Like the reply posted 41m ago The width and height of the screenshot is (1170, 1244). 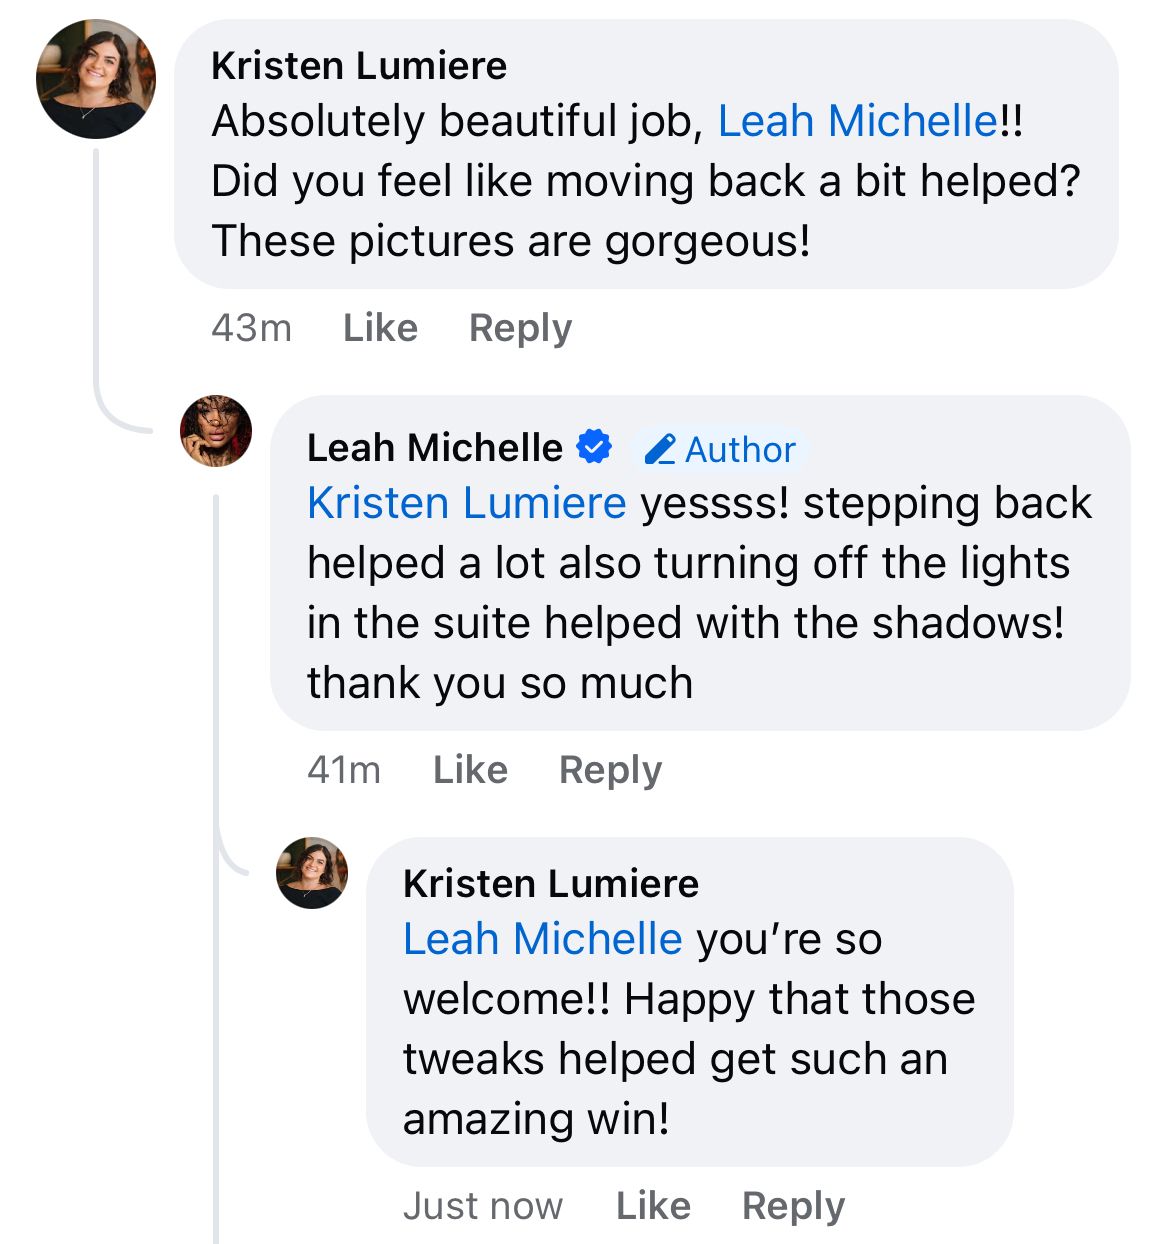click(x=470, y=770)
